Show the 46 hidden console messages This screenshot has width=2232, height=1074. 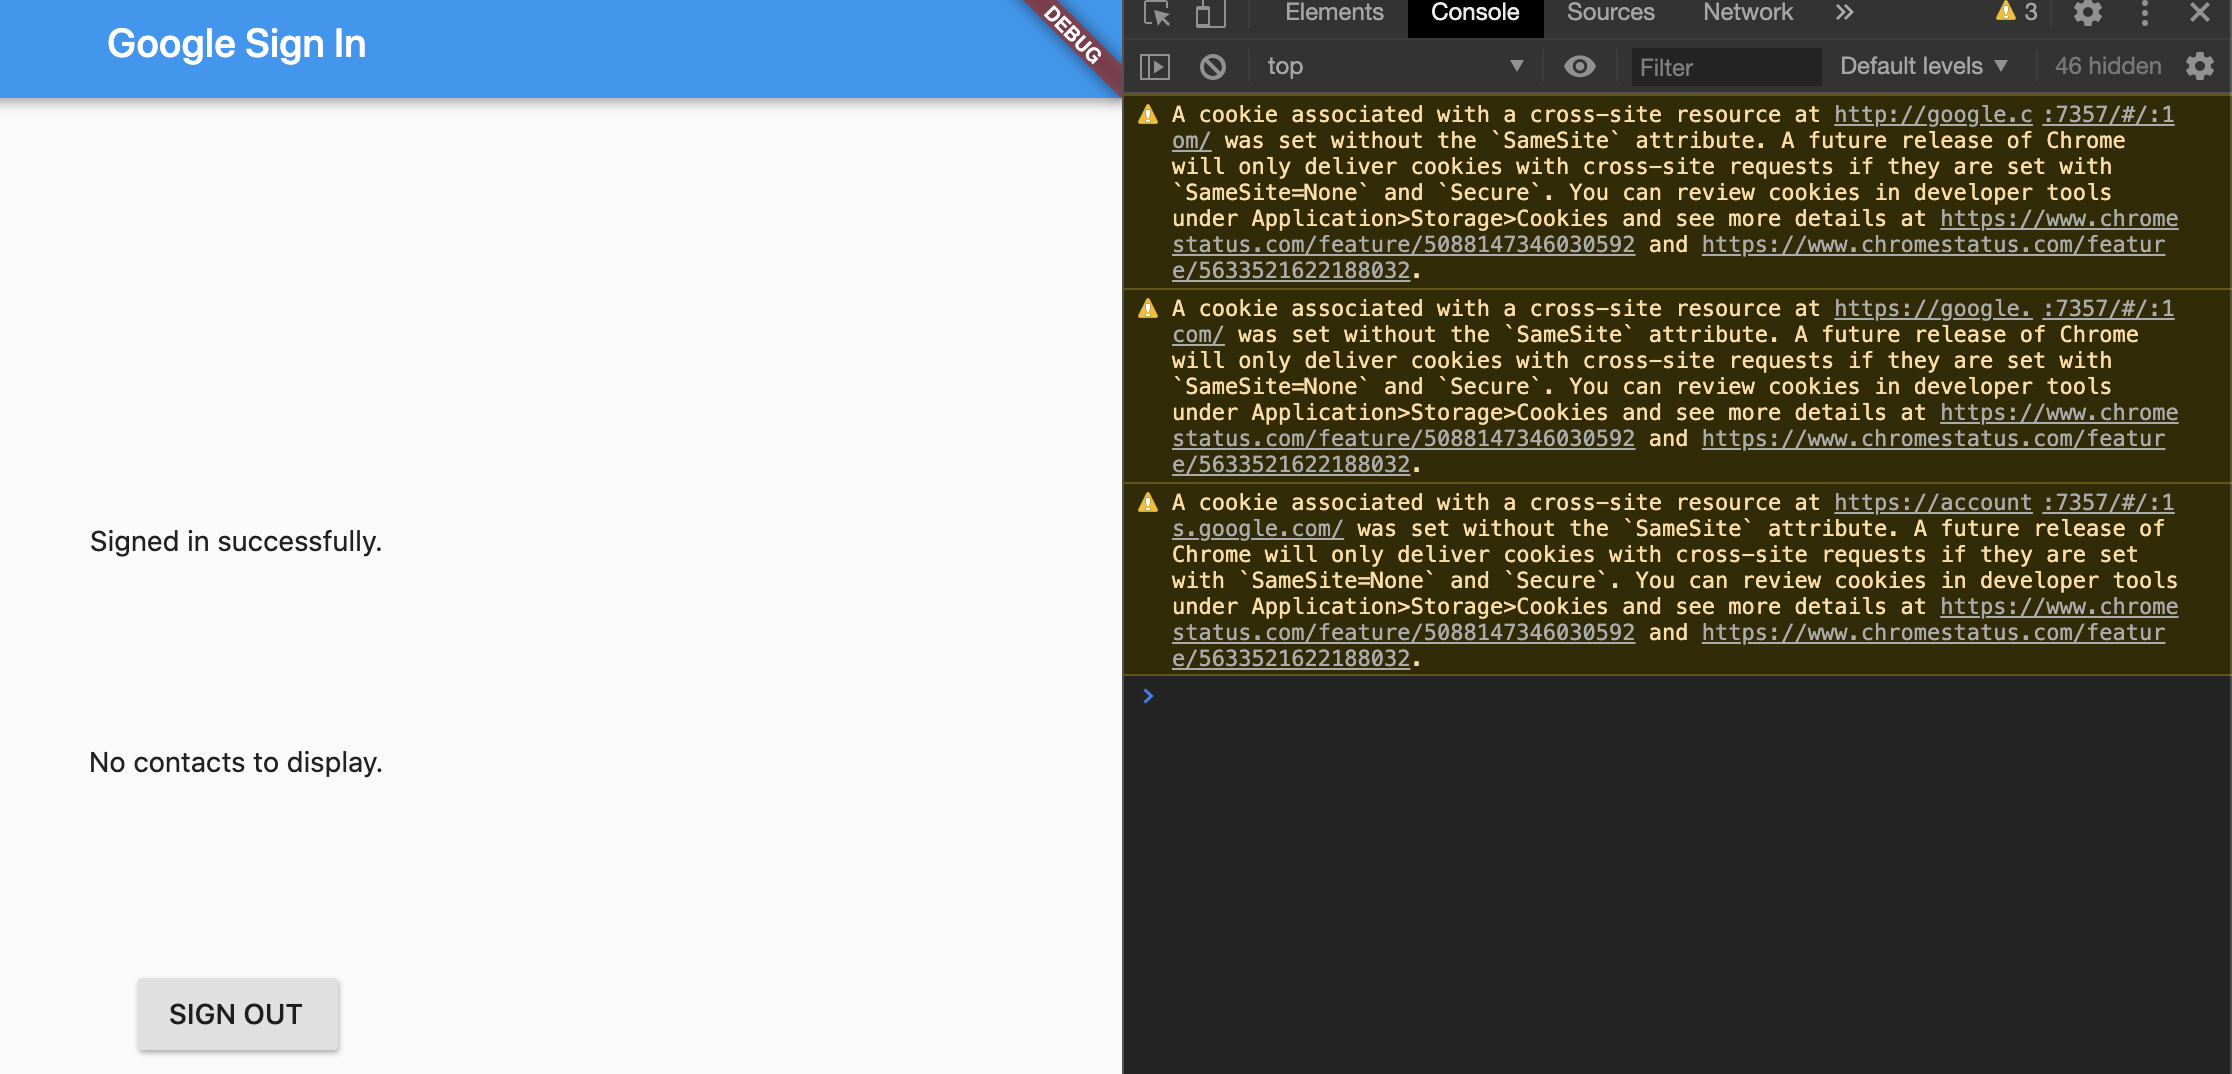pos(2106,65)
